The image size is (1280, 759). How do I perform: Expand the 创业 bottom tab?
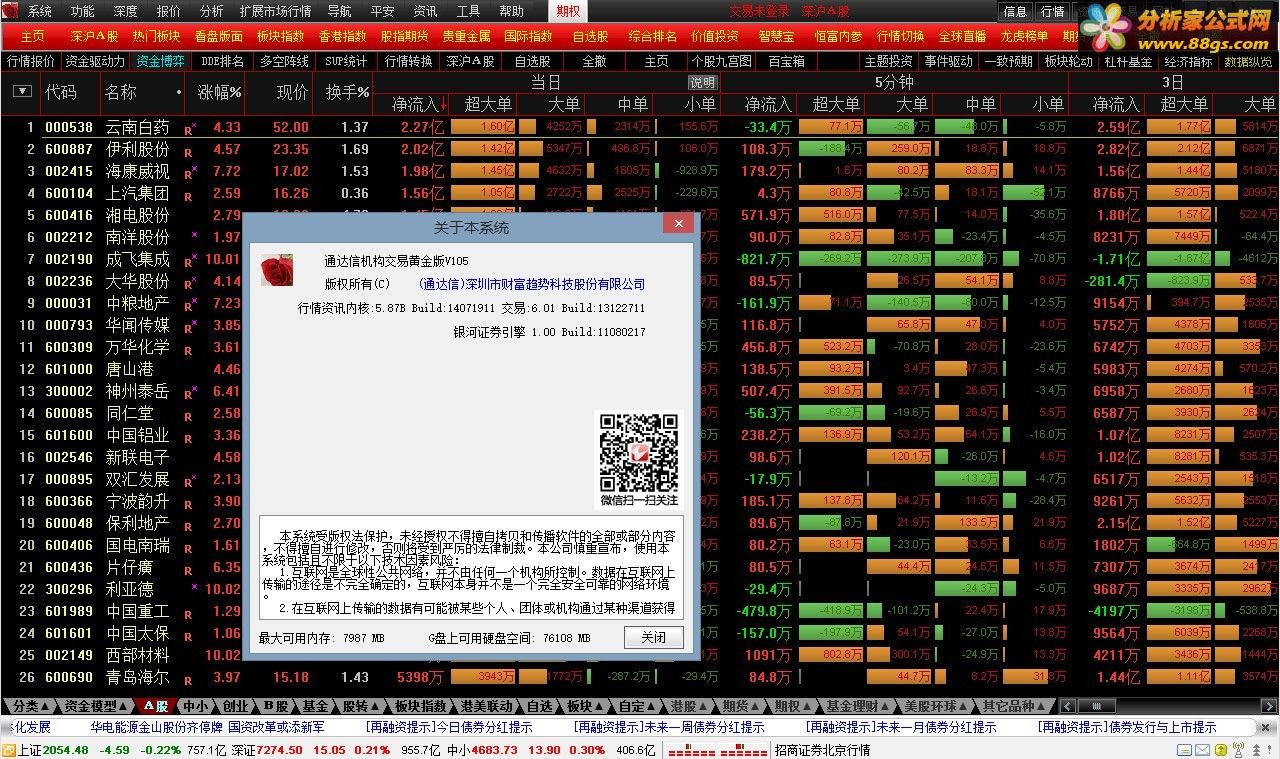pos(236,706)
